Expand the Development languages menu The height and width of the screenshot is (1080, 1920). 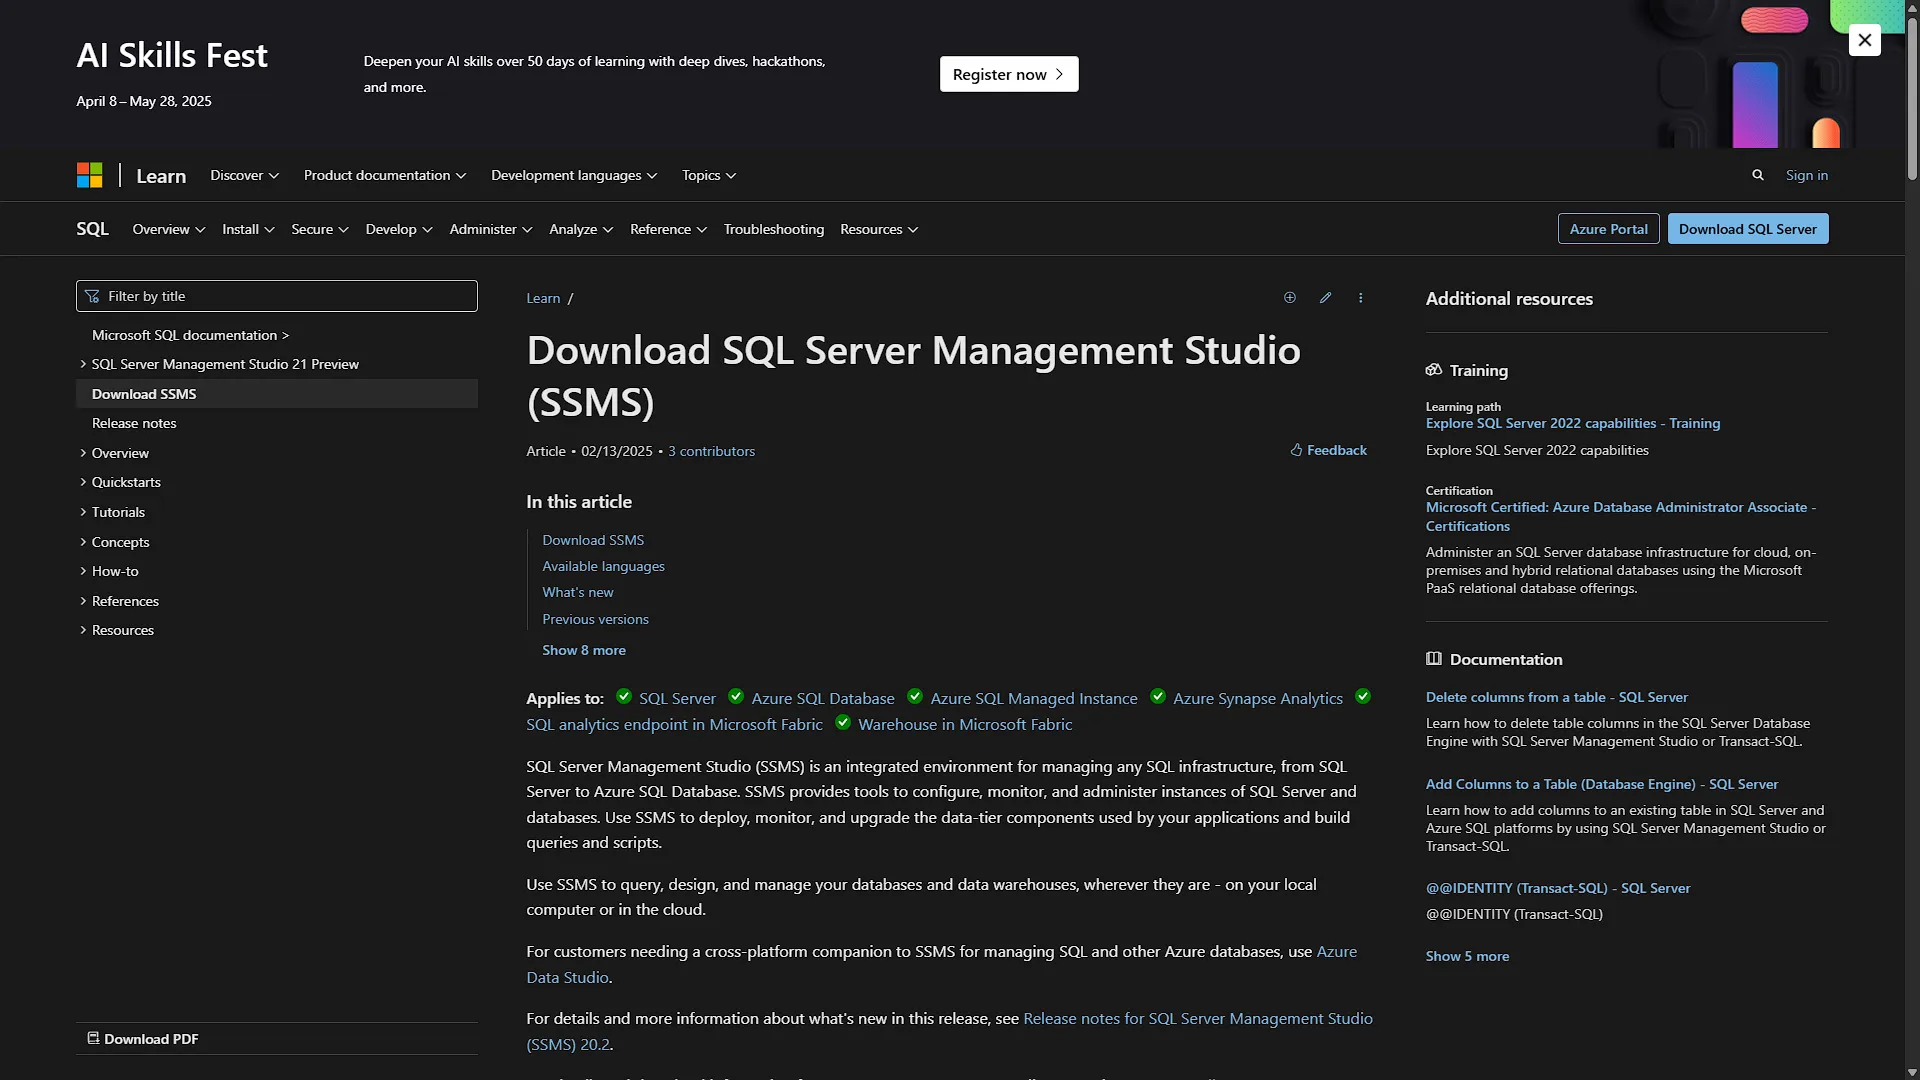click(x=574, y=175)
